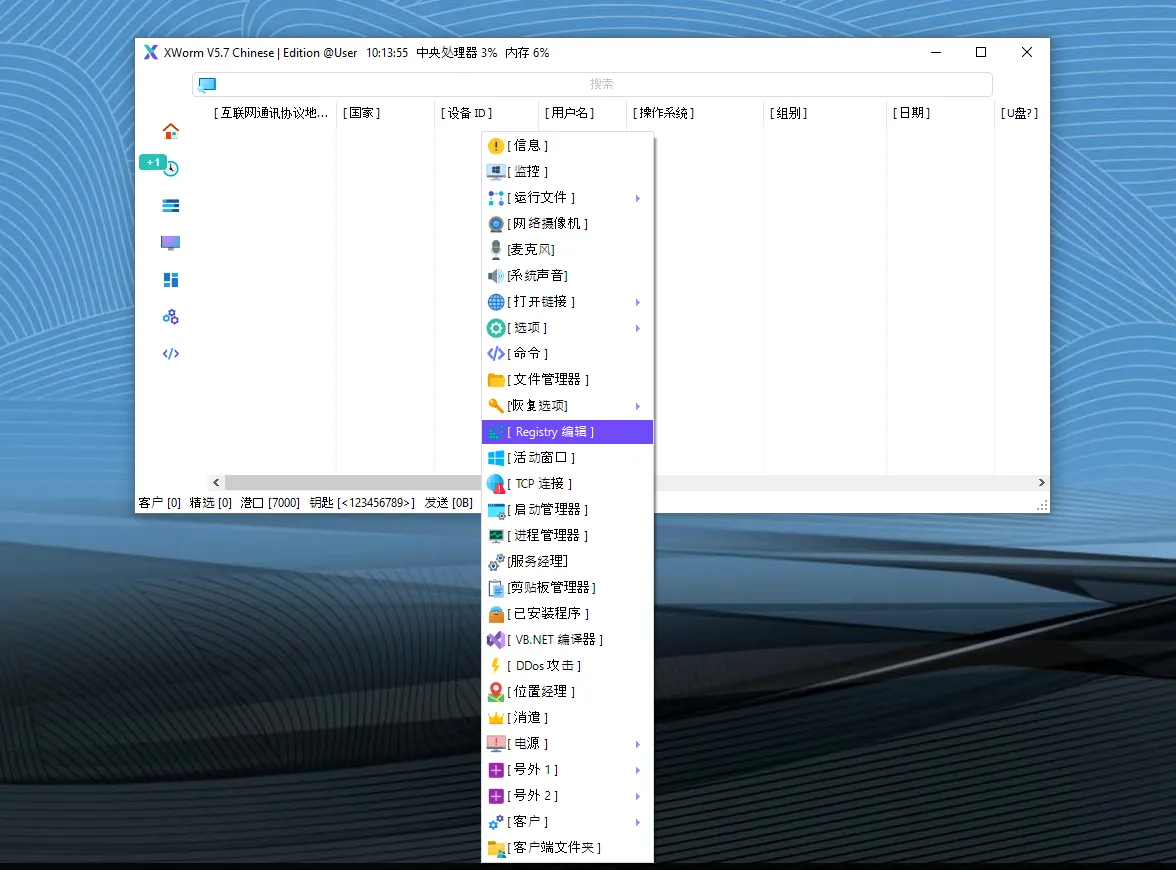Select [DDos 攻击] from the context menu

(540, 665)
